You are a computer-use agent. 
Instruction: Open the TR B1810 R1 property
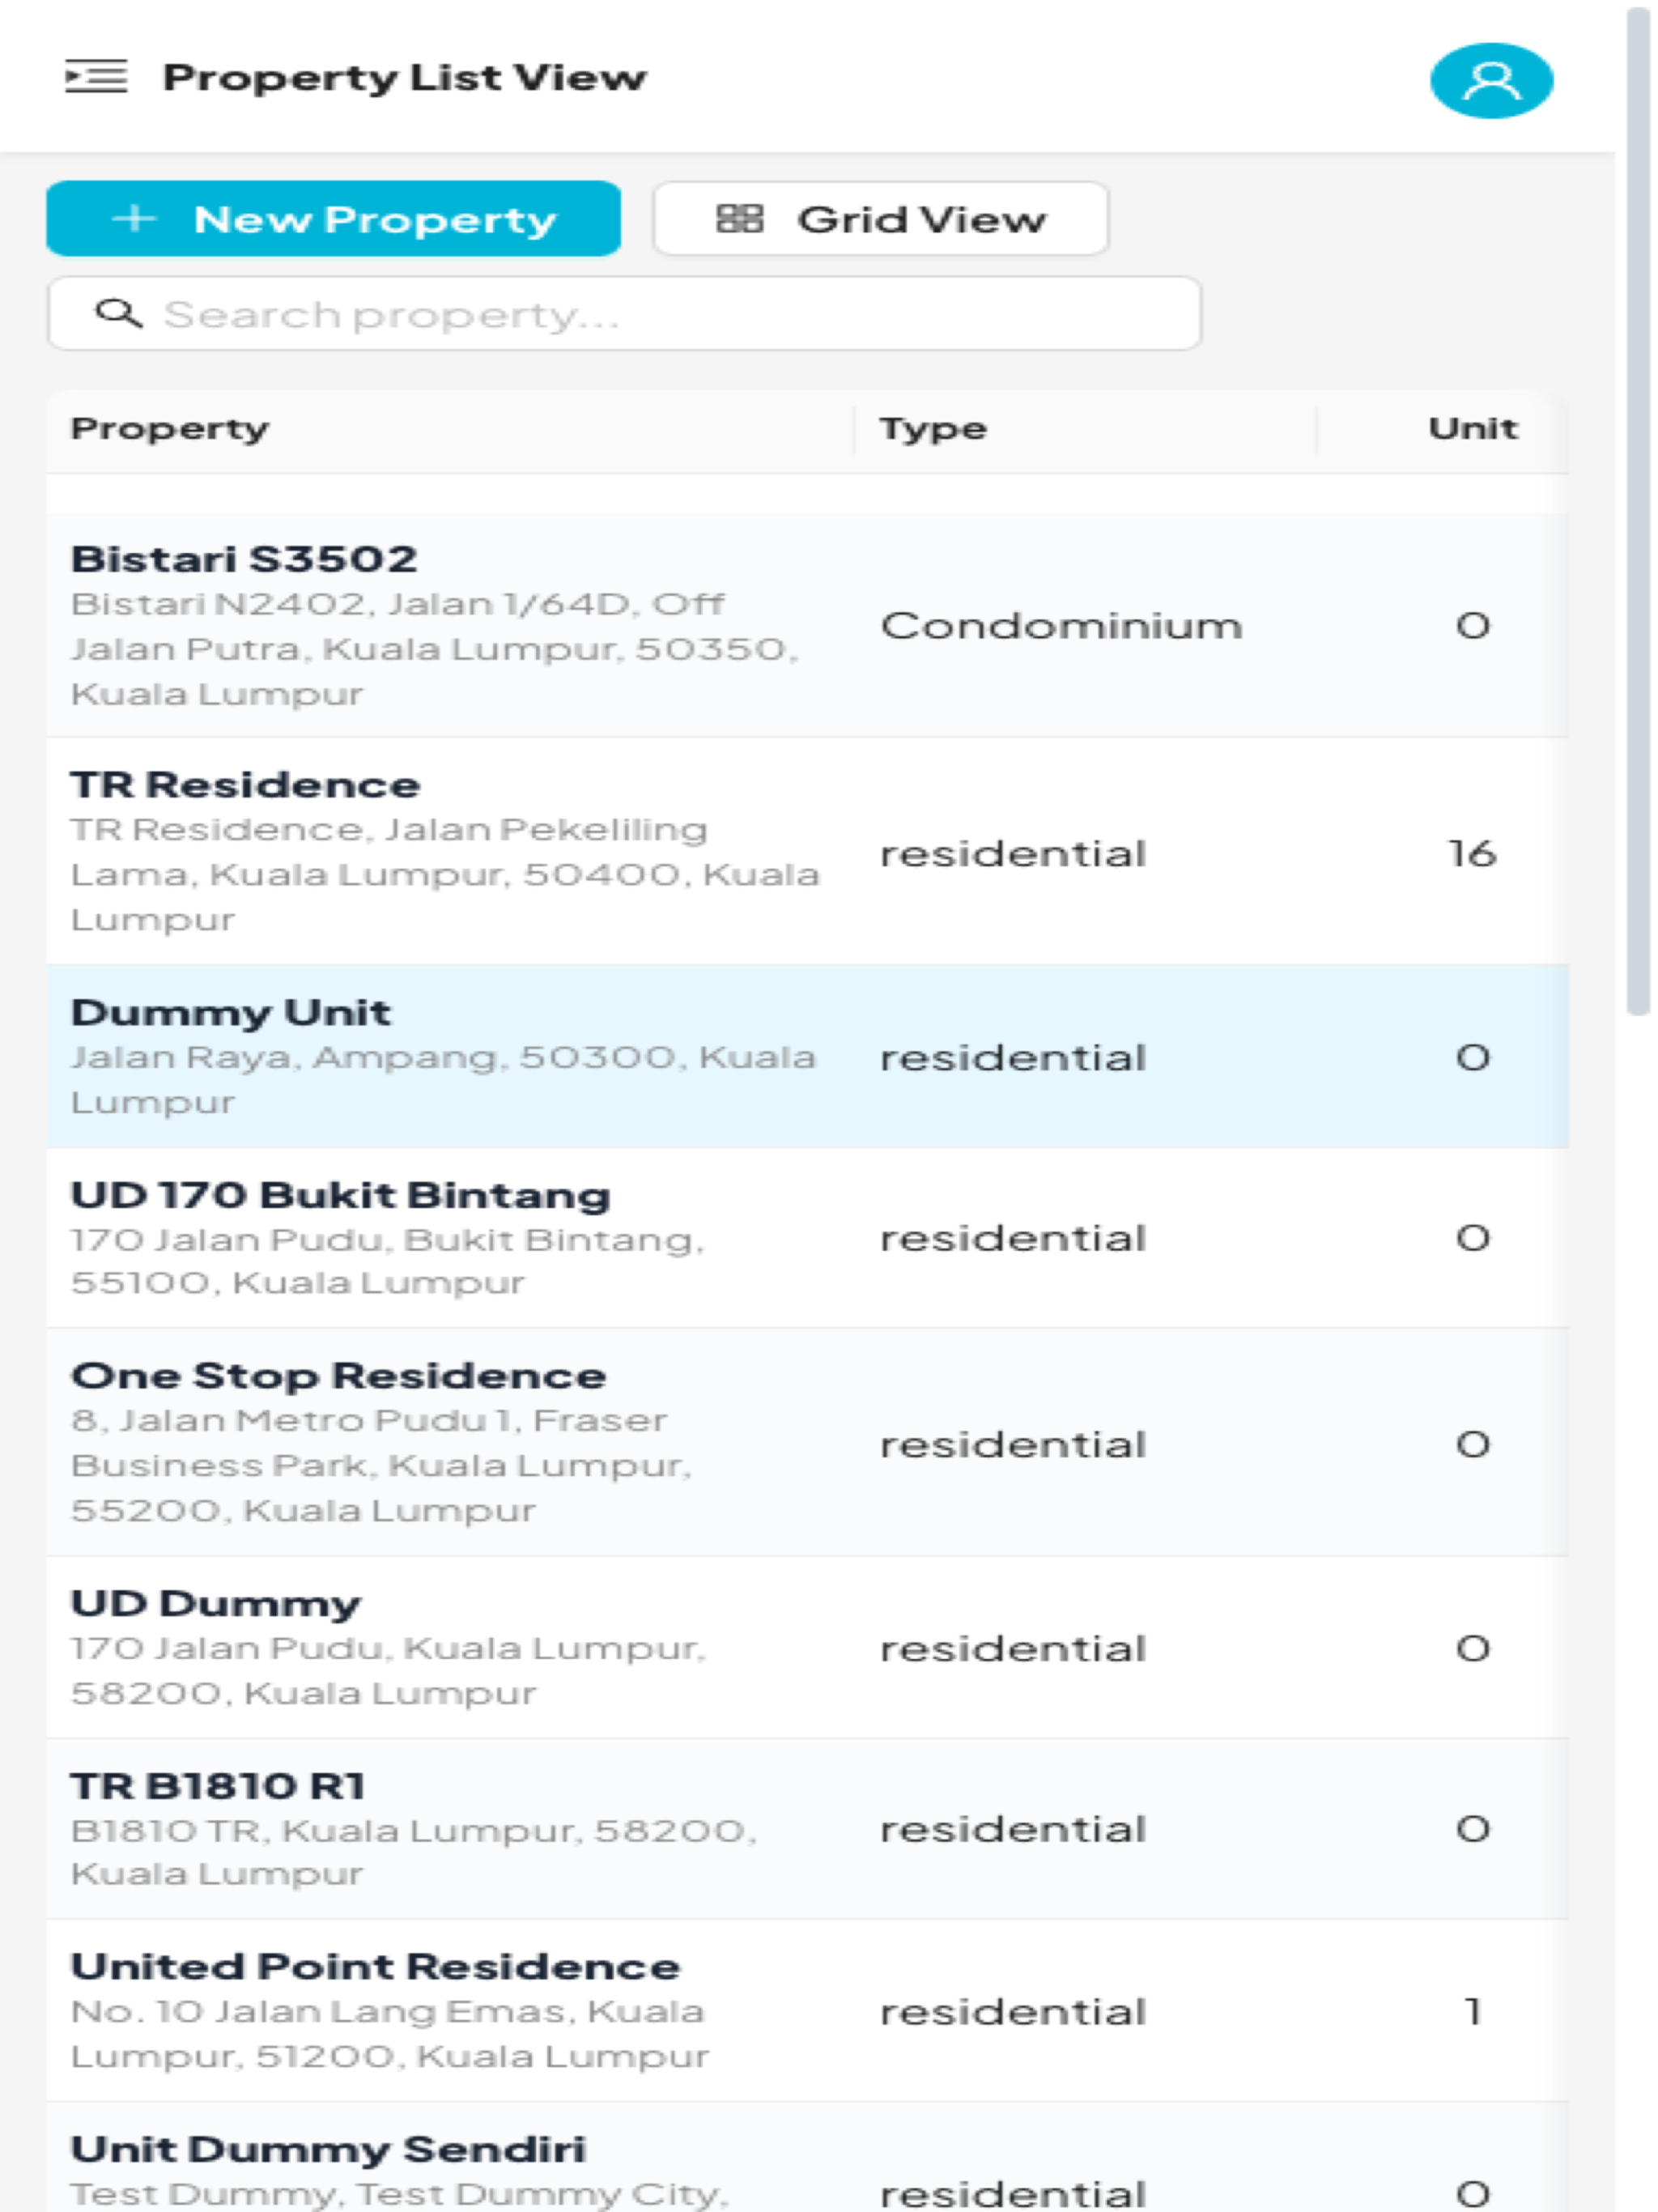(807, 1829)
